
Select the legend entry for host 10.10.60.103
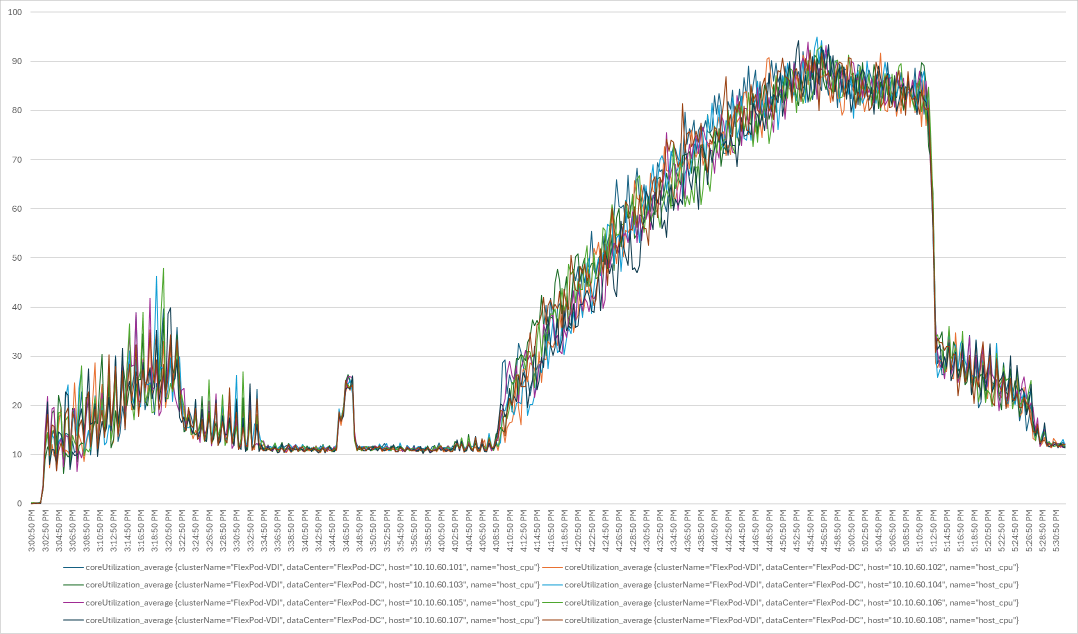[x=302, y=585]
